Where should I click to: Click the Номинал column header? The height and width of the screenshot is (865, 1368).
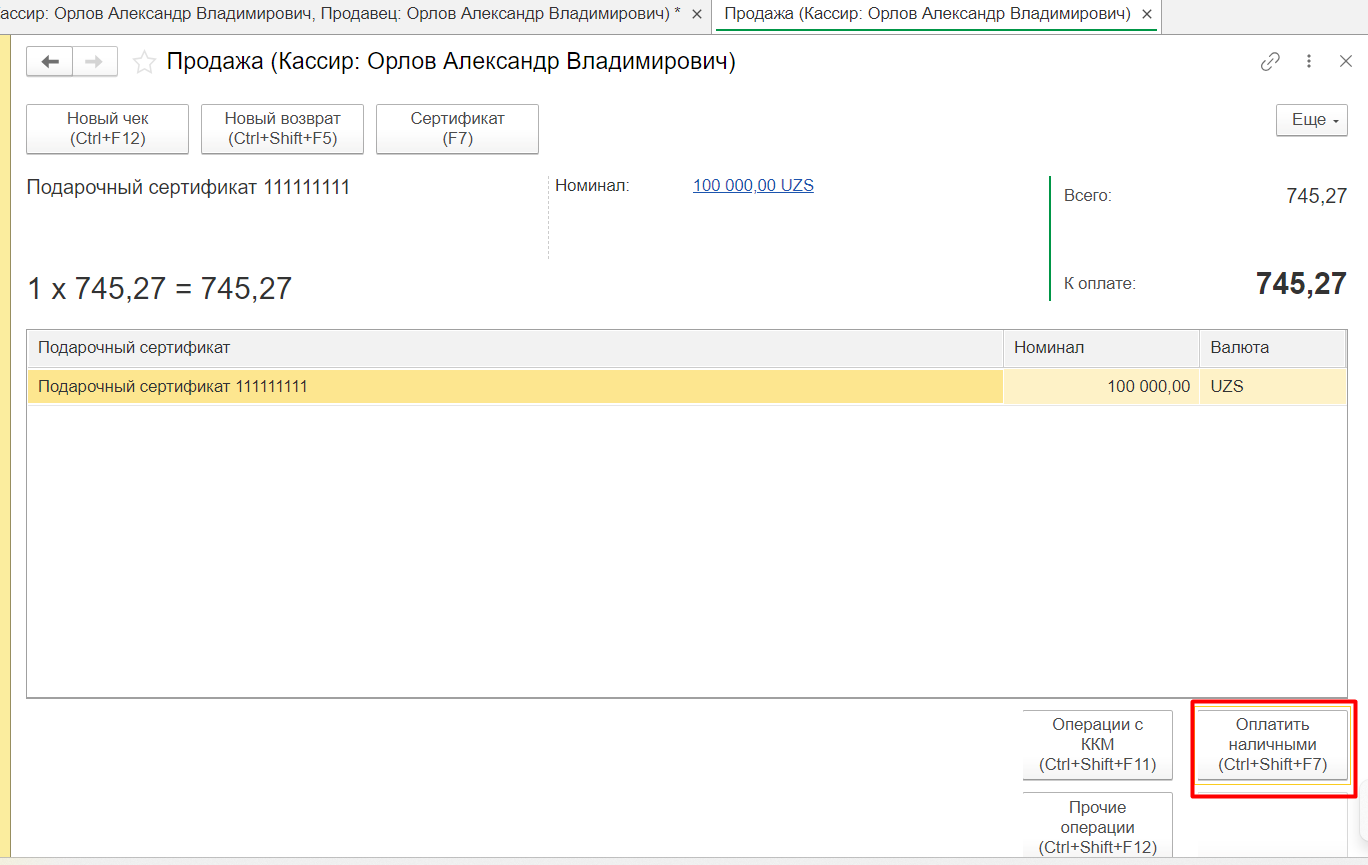point(1100,348)
